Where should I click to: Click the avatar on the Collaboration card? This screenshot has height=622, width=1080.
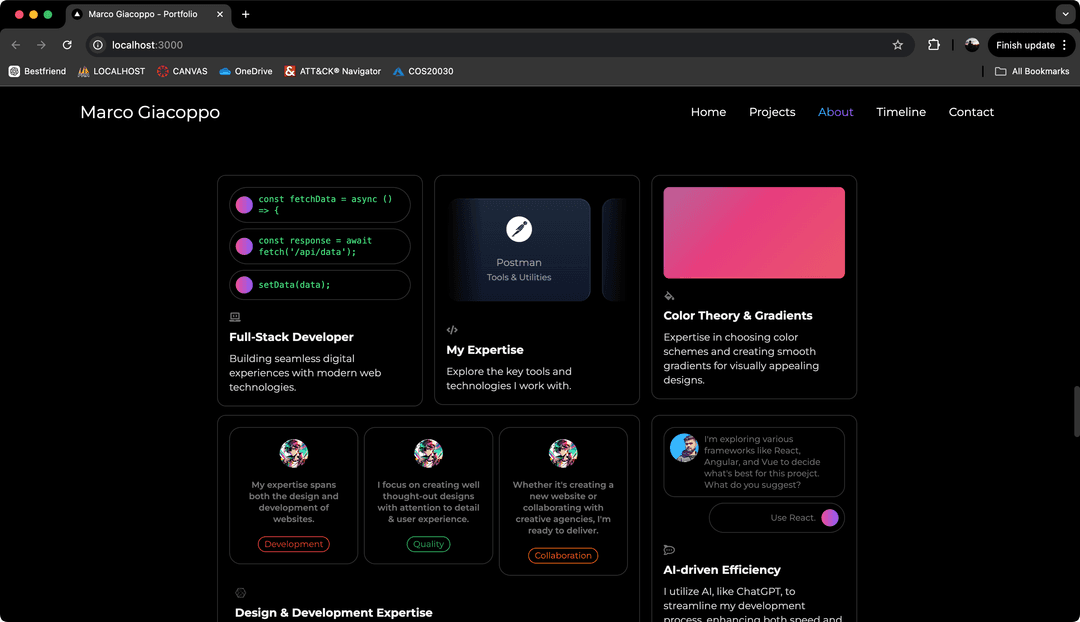(x=563, y=453)
